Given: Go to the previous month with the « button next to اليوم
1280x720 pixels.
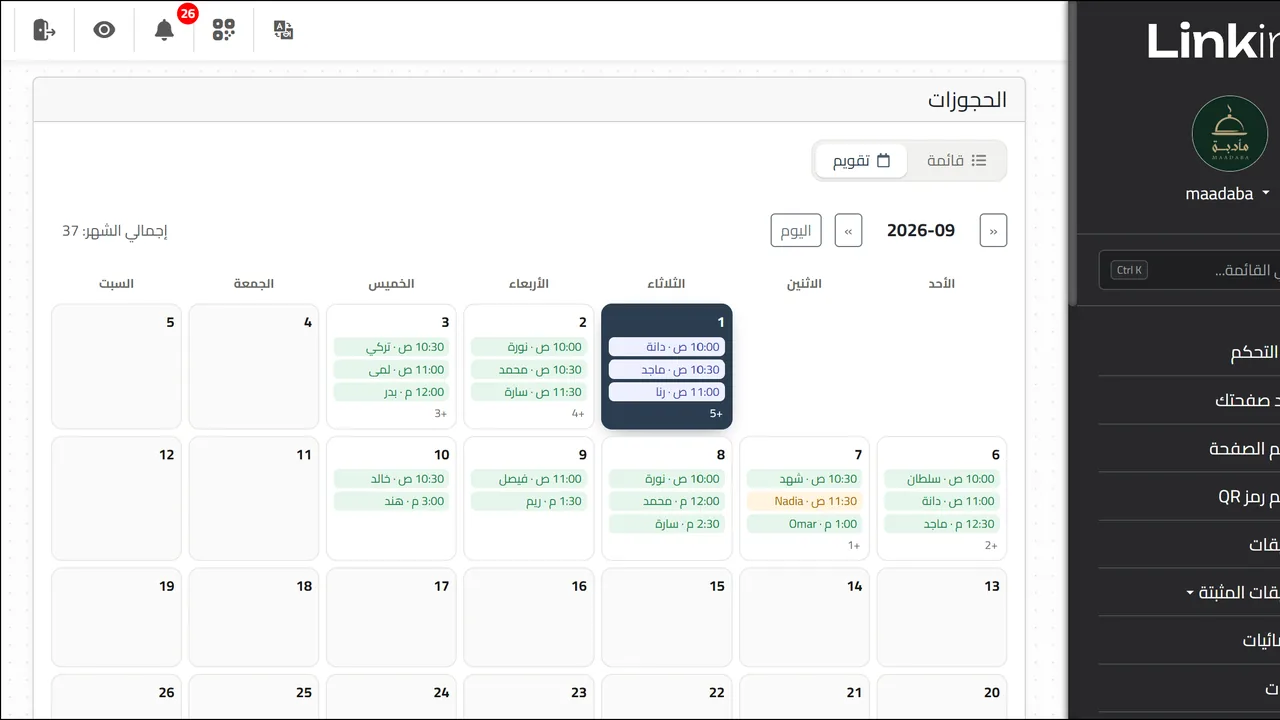Looking at the screenshot, I should 849,230.
